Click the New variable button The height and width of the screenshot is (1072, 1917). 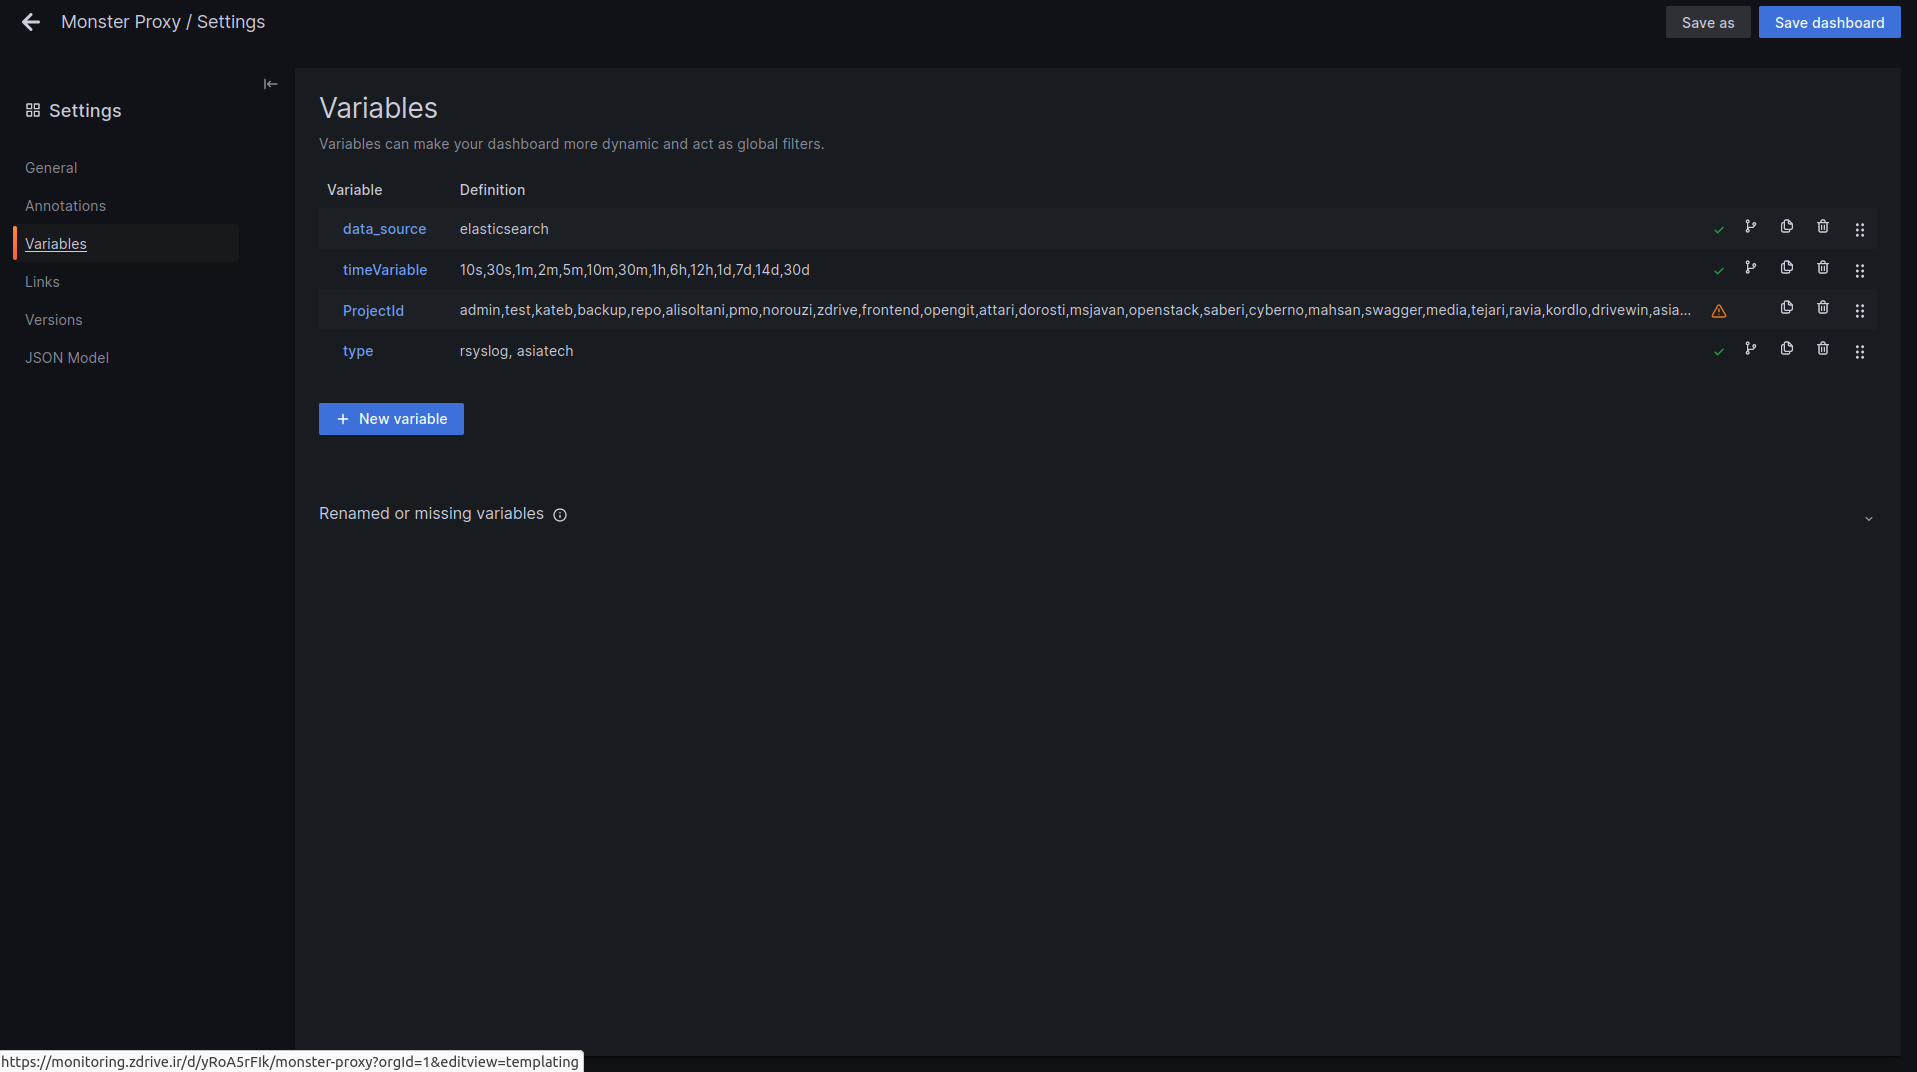[x=391, y=419]
